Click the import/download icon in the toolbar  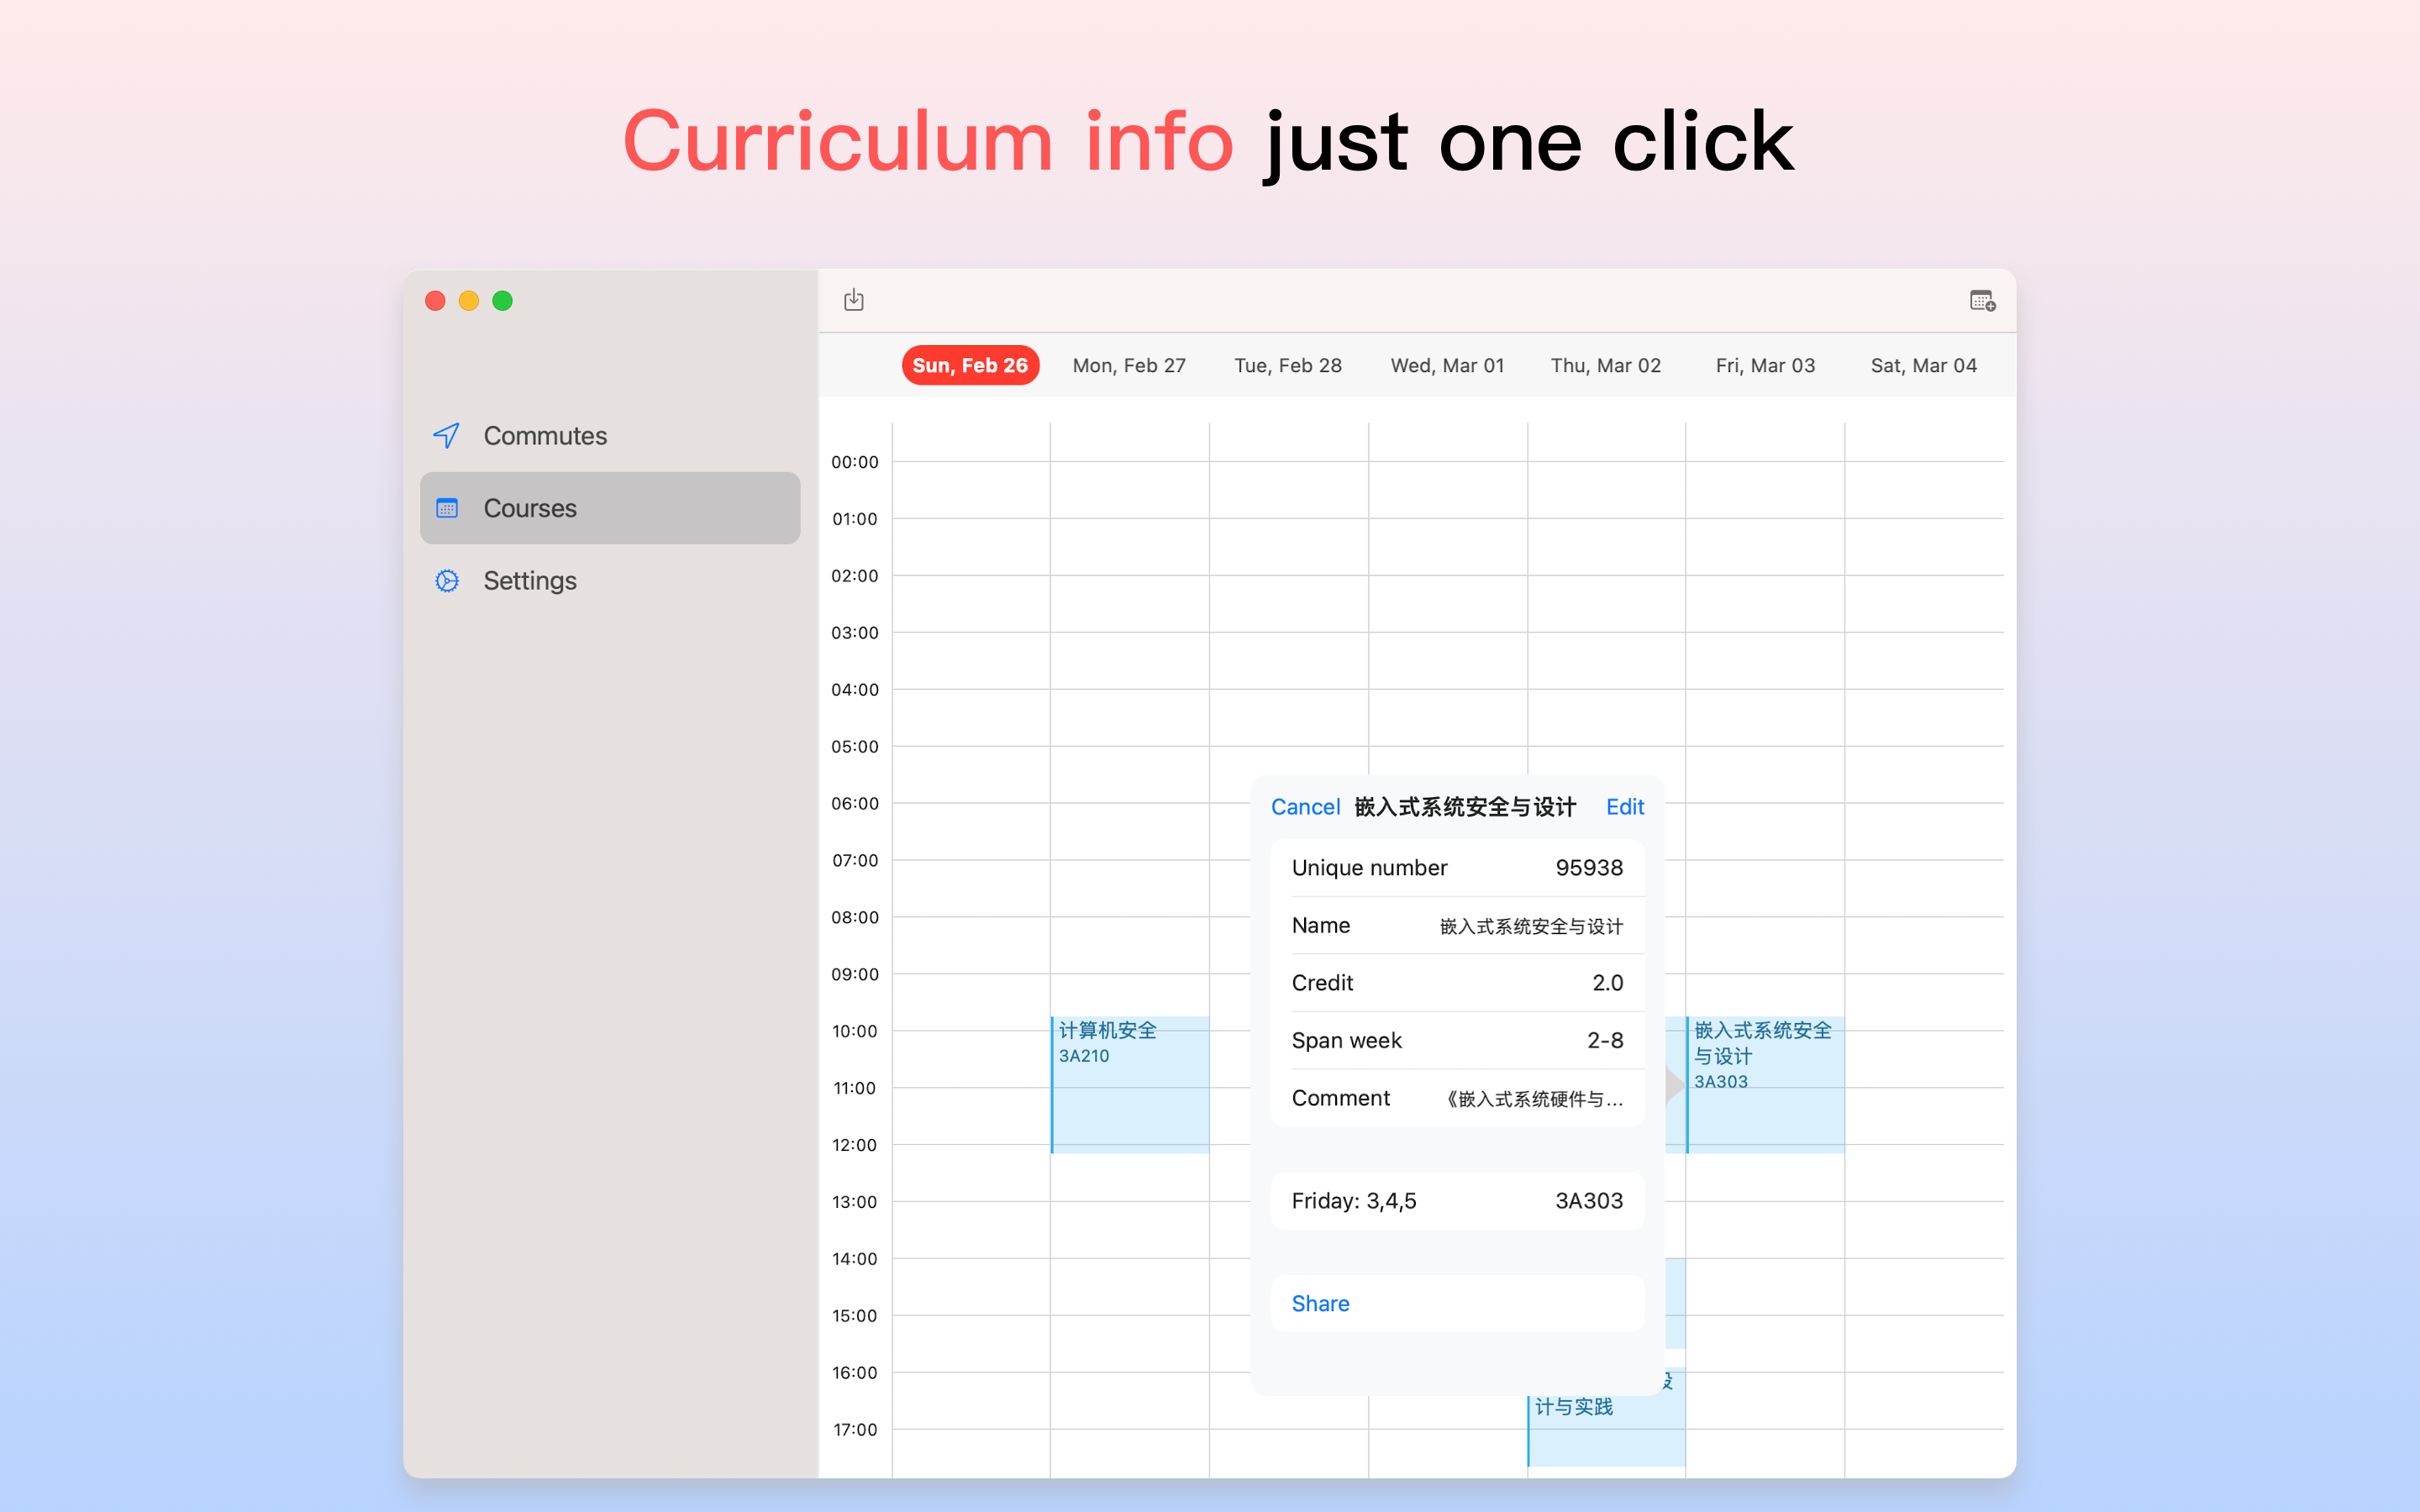point(853,300)
